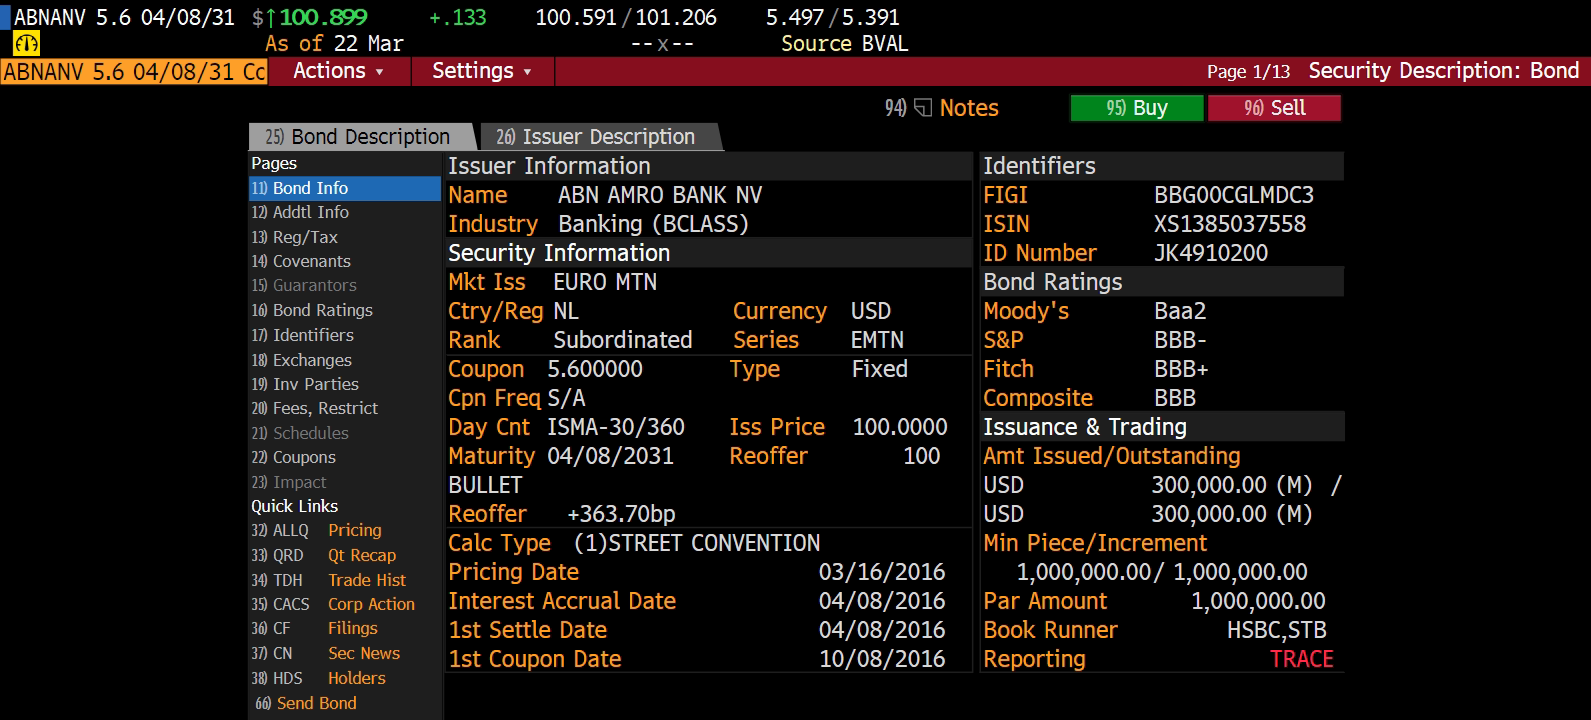Click the Composite rating BBB
Image resolution: width=1591 pixels, height=720 pixels.
coord(1175,398)
